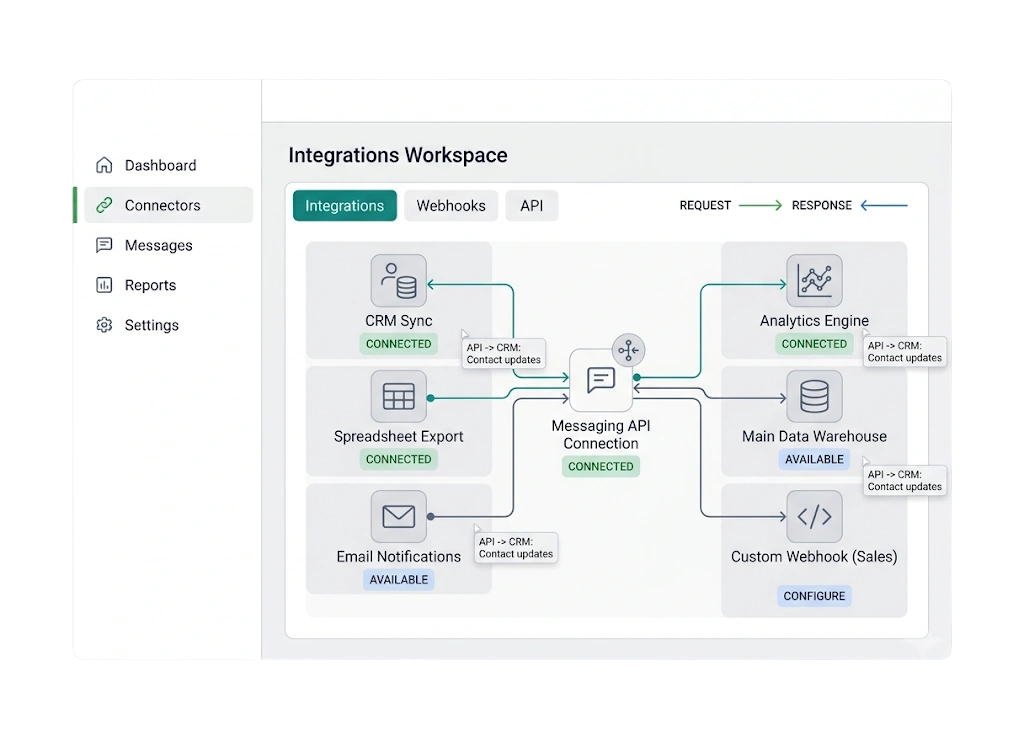Click the CONFIGURE button for Custom Webhook
The height and width of the screenshot is (741, 1024).
point(814,596)
